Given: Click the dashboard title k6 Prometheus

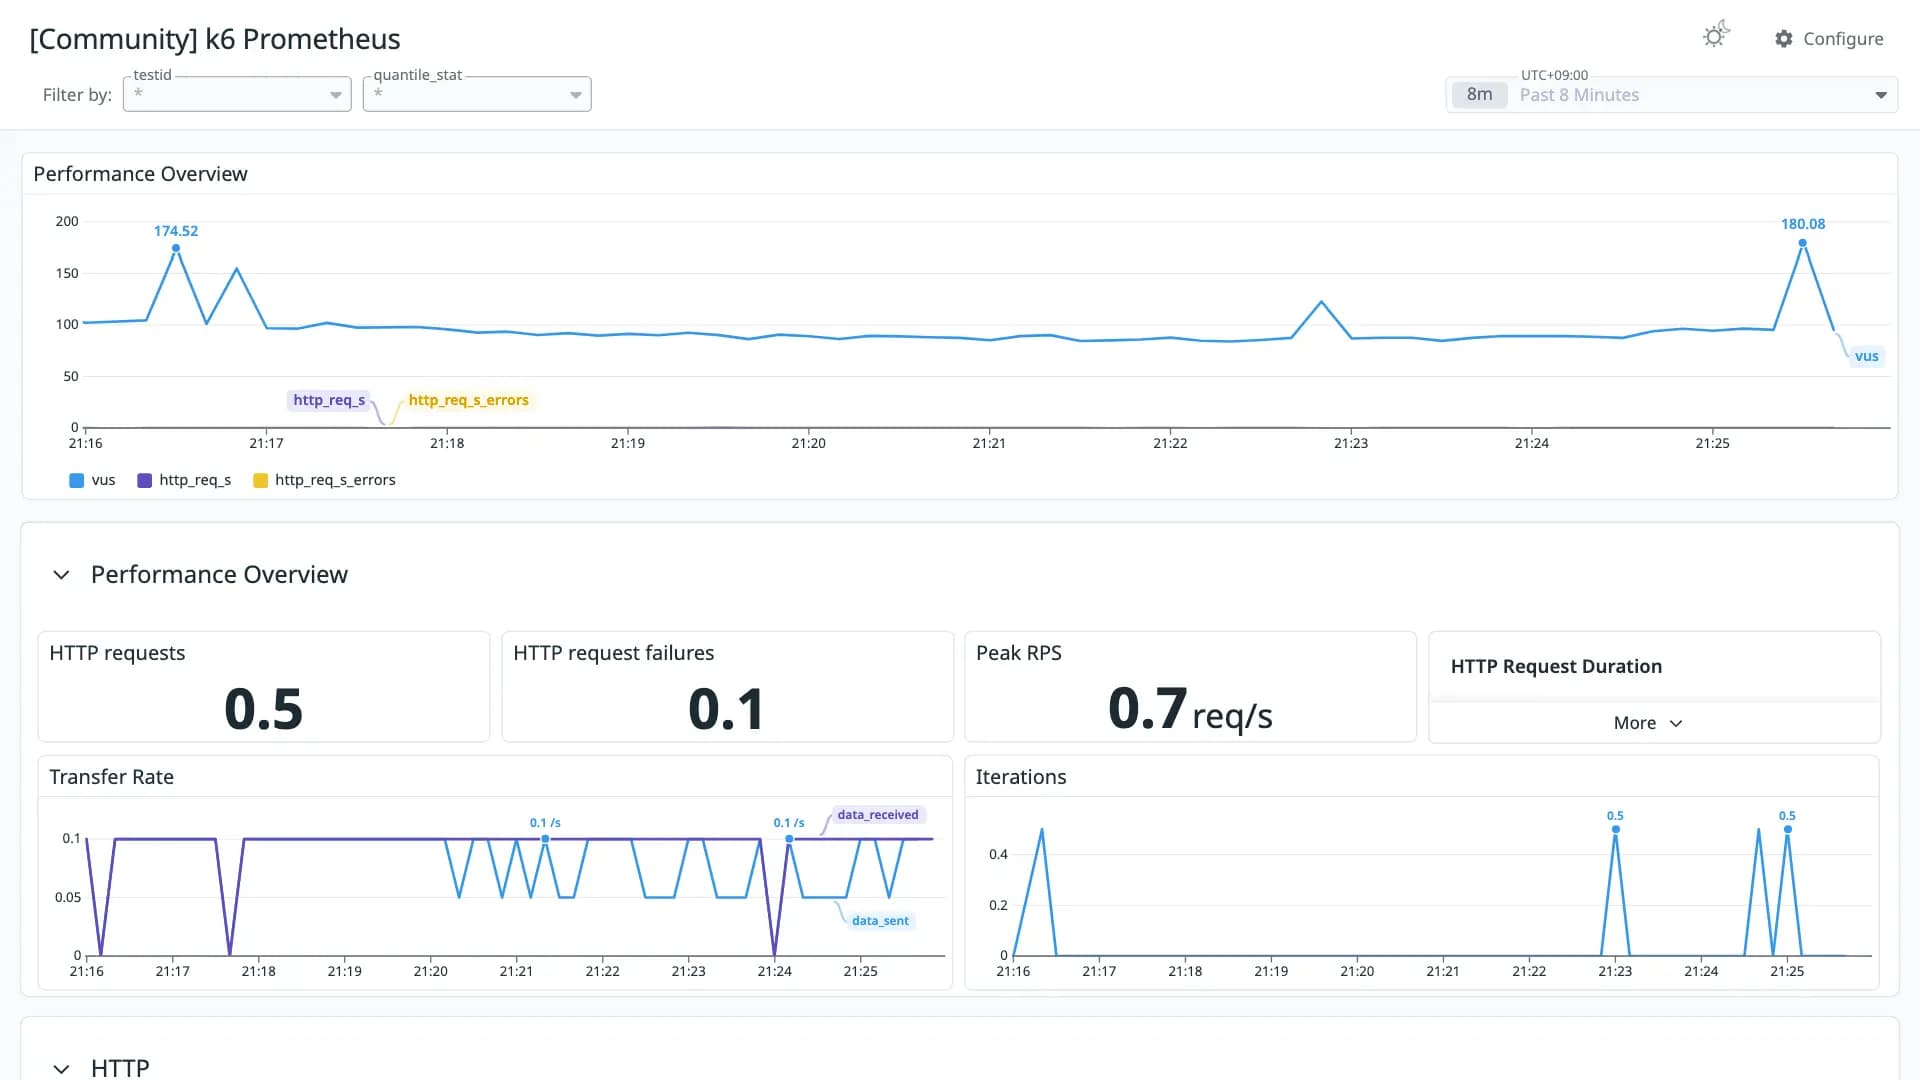Looking at the screenshot, I should [215, 39].
